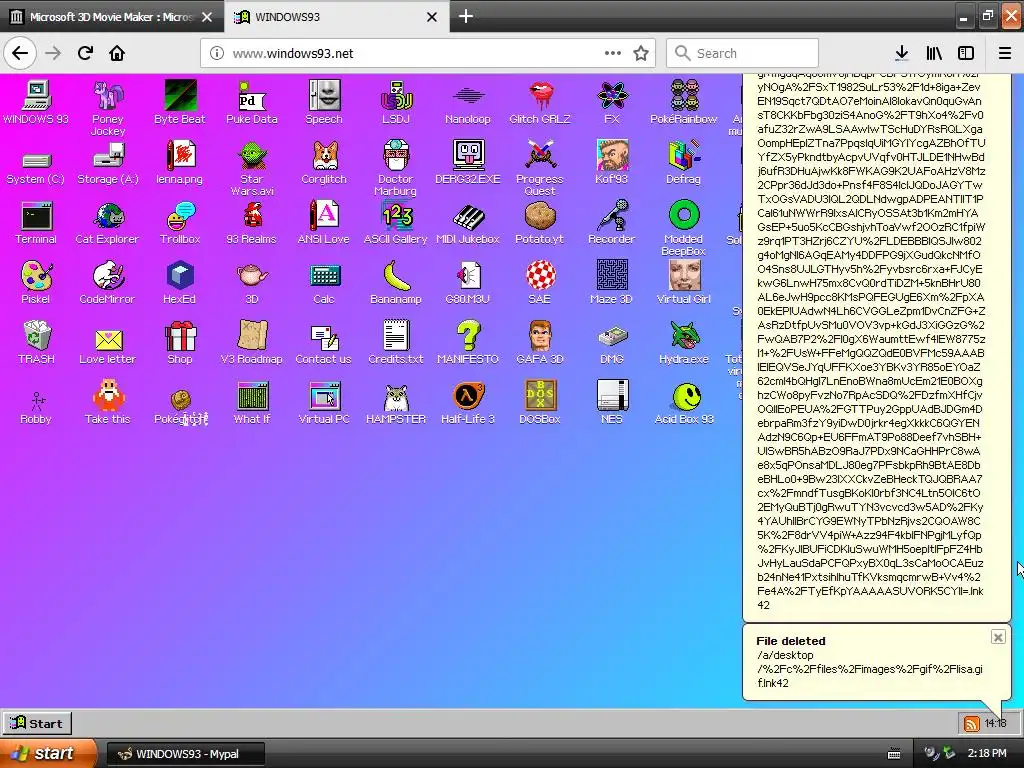This screenshot has height=768, width=1024.
Task: Reload the current page
Action: click(85, 53)
